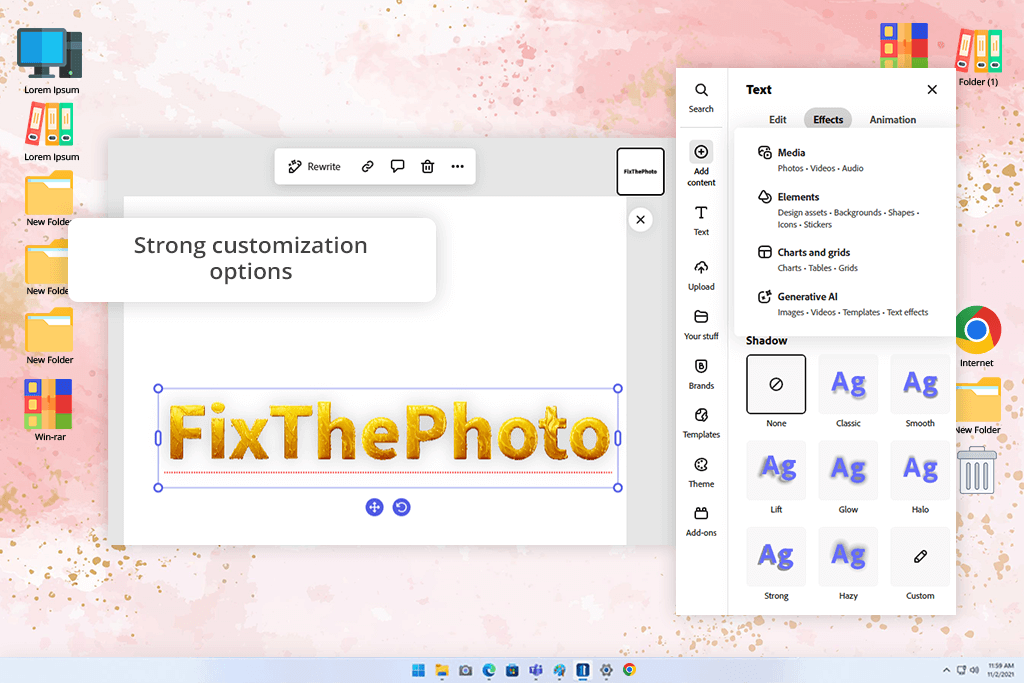Switch to the Effects tab

[x=828, y=119]
